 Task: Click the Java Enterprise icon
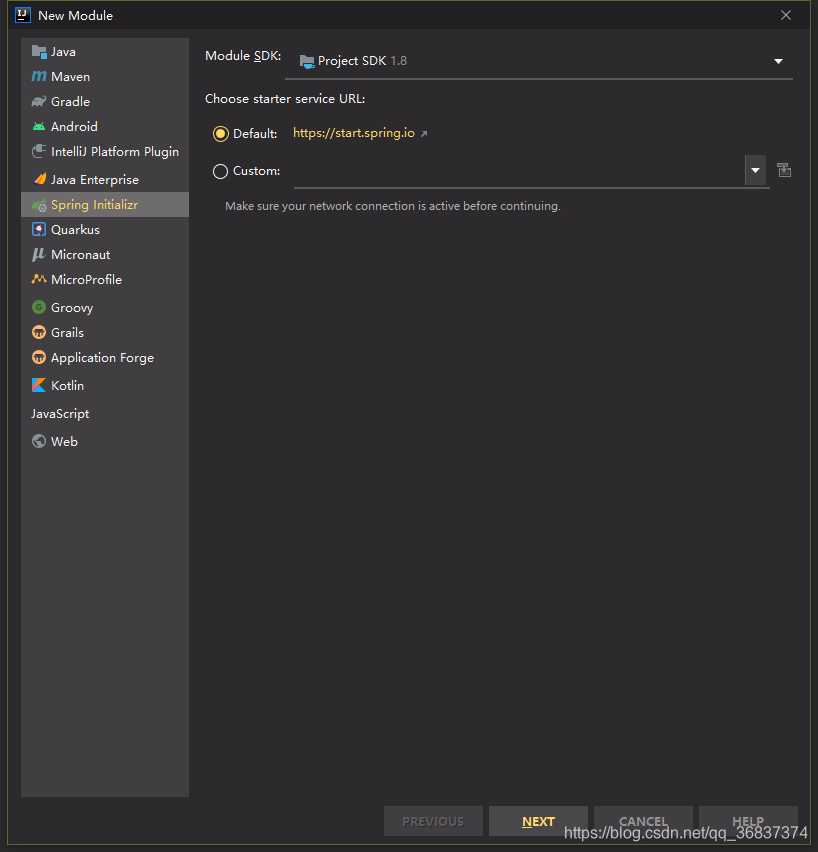point(39,179)
